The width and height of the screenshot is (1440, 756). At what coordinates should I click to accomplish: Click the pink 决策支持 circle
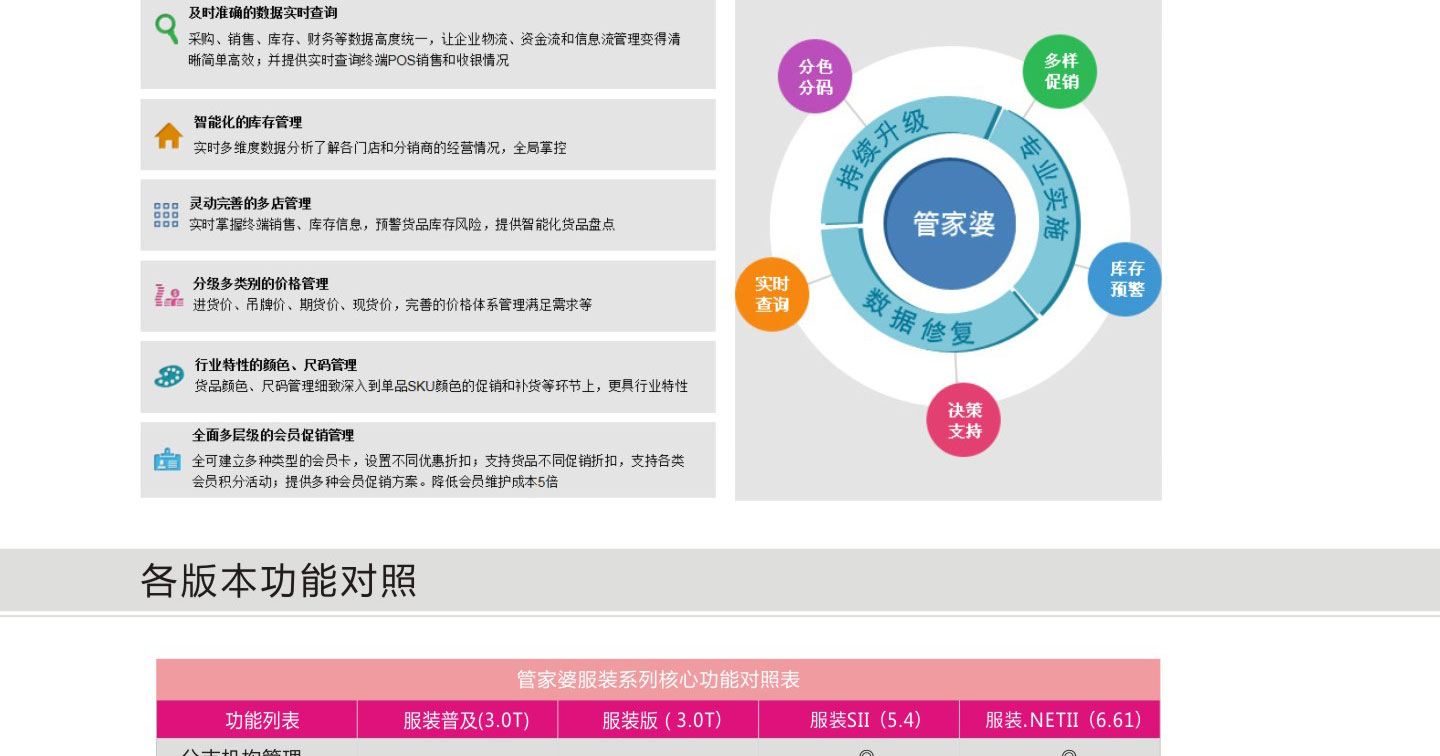point(964,420)
